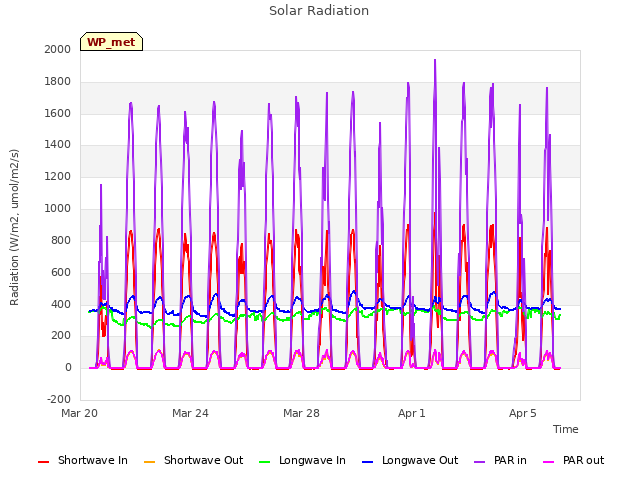Click the 600 y-axis tick label
640x480 pixels.
tap(61, 273)
